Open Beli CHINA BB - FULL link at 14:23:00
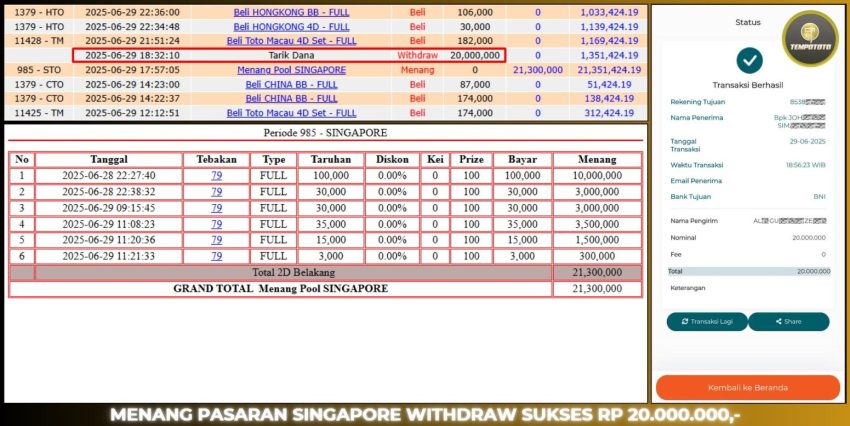This screenshot has height=426, width=850. (x=291, y=85)
